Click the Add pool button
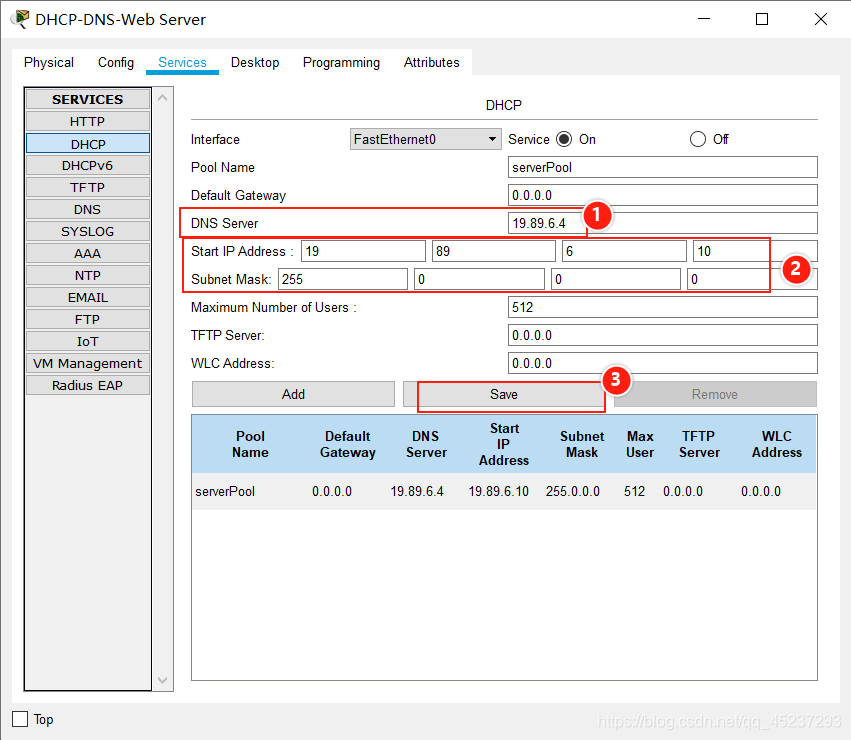The height and width of the screenshot is (740, 851). [293, 394]
